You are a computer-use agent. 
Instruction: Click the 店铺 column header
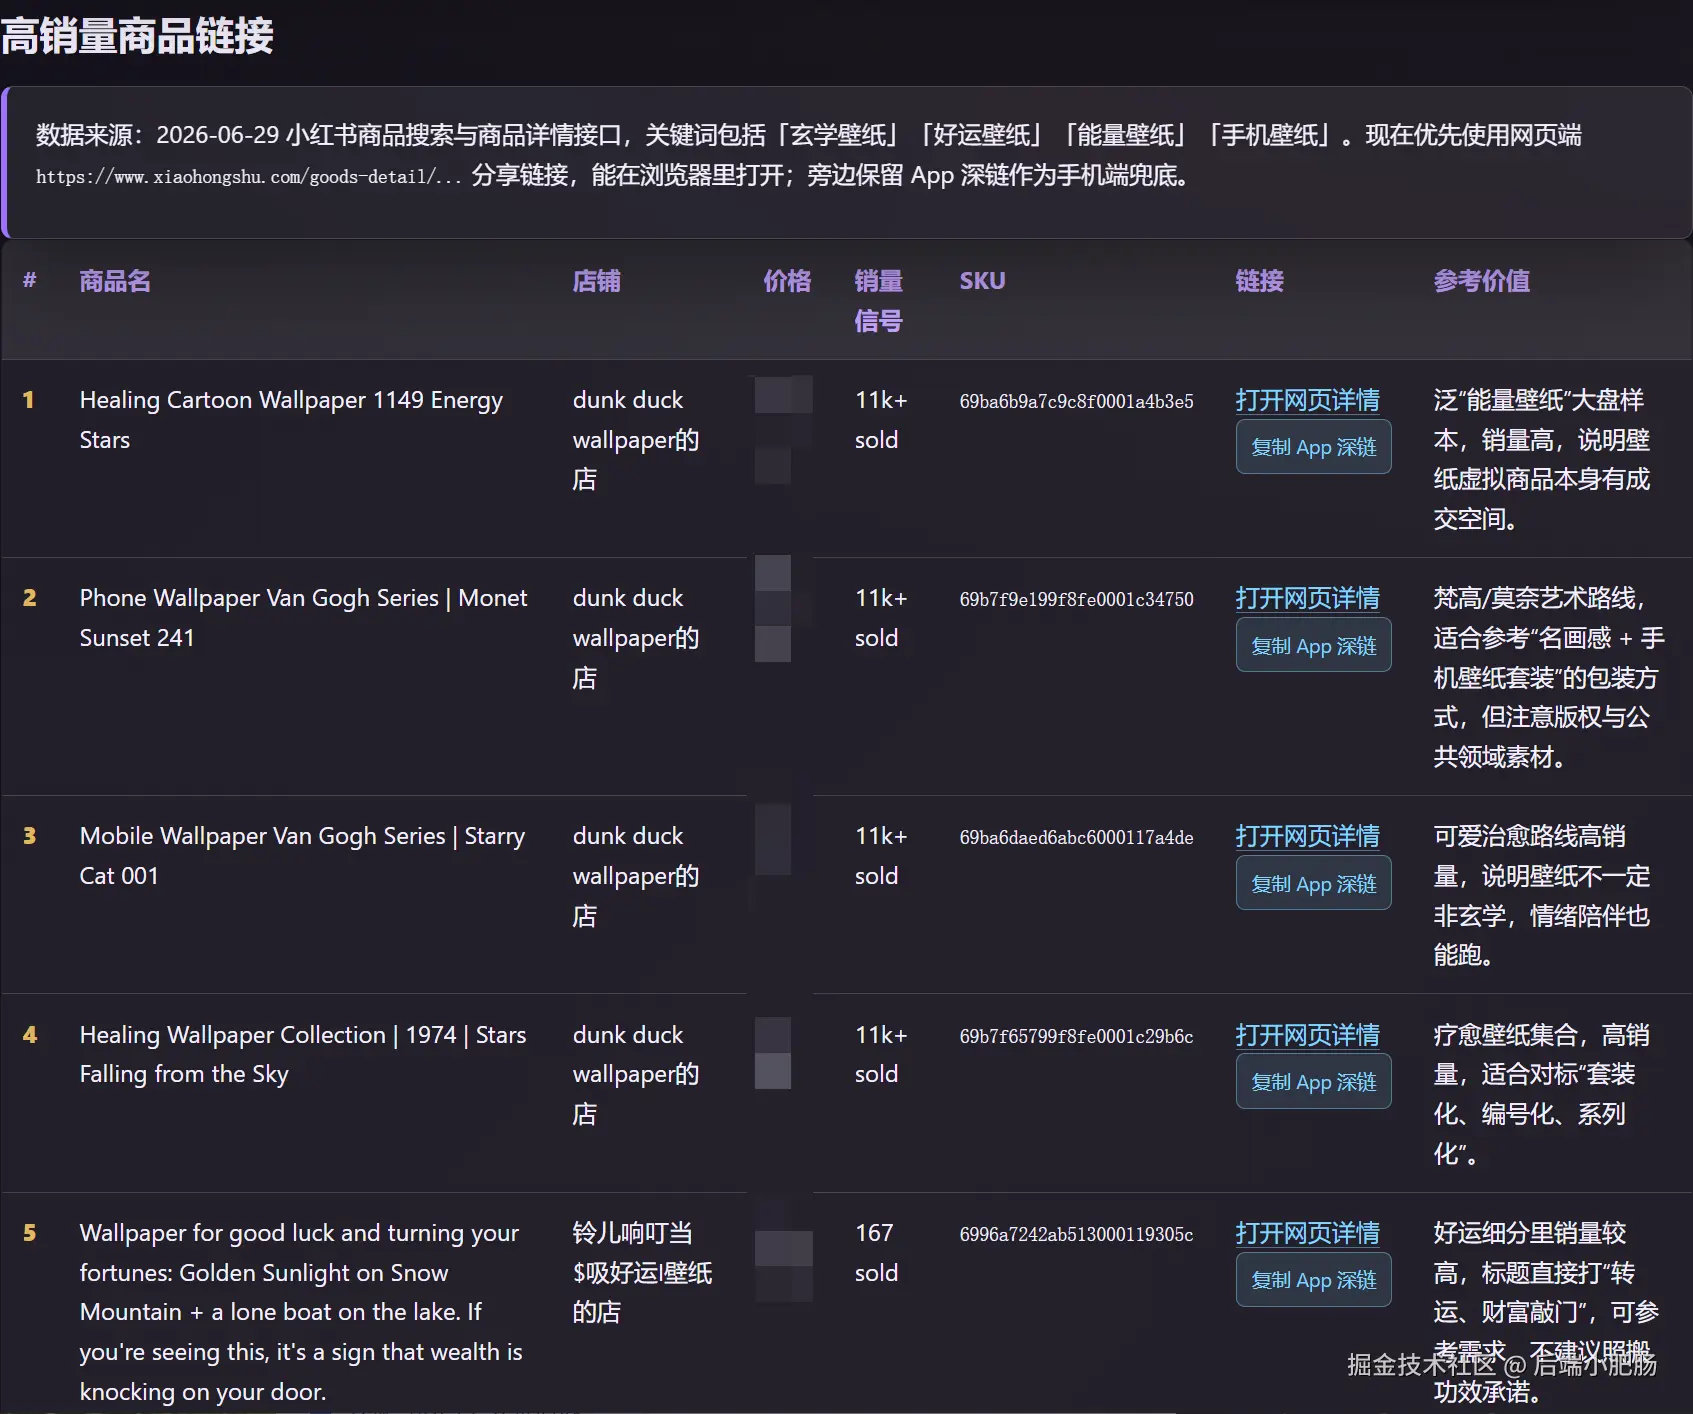[x=596, y=281]
